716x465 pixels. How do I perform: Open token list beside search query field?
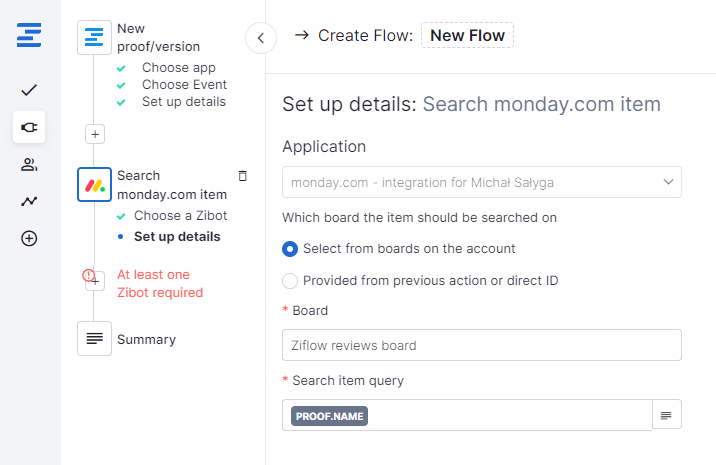coord(667,415)
